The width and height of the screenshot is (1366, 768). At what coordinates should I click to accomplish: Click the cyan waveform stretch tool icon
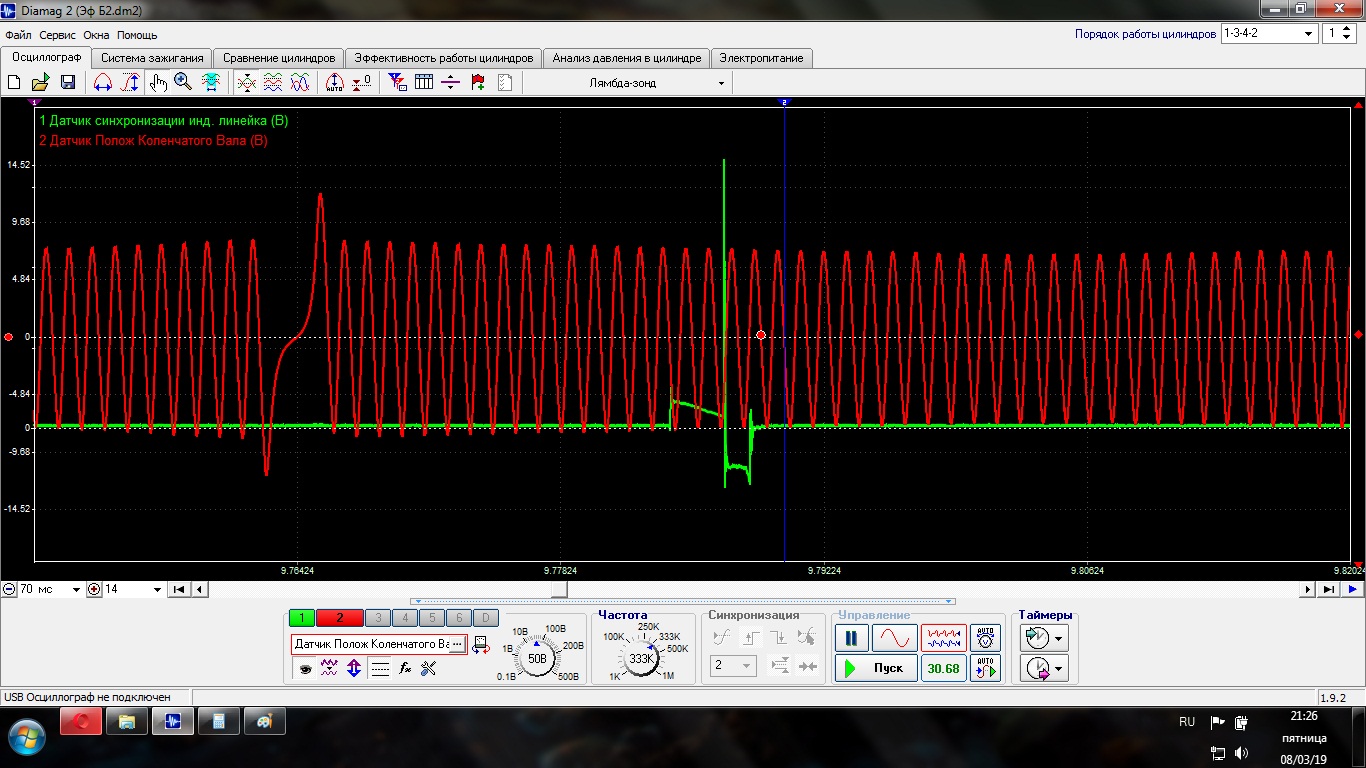pyautogui.click(x=211, y=82)
